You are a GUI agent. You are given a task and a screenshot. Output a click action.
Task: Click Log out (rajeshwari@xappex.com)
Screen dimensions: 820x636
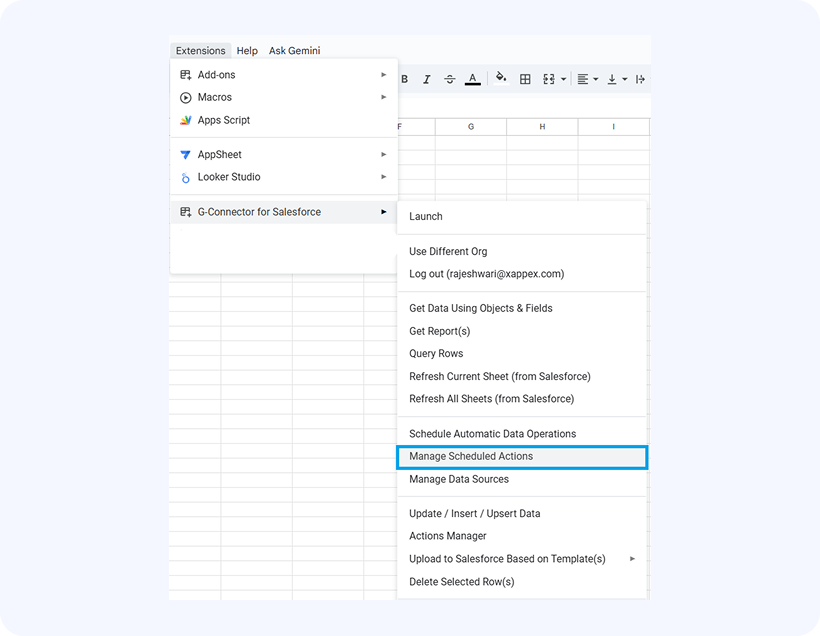coord(486,274)
